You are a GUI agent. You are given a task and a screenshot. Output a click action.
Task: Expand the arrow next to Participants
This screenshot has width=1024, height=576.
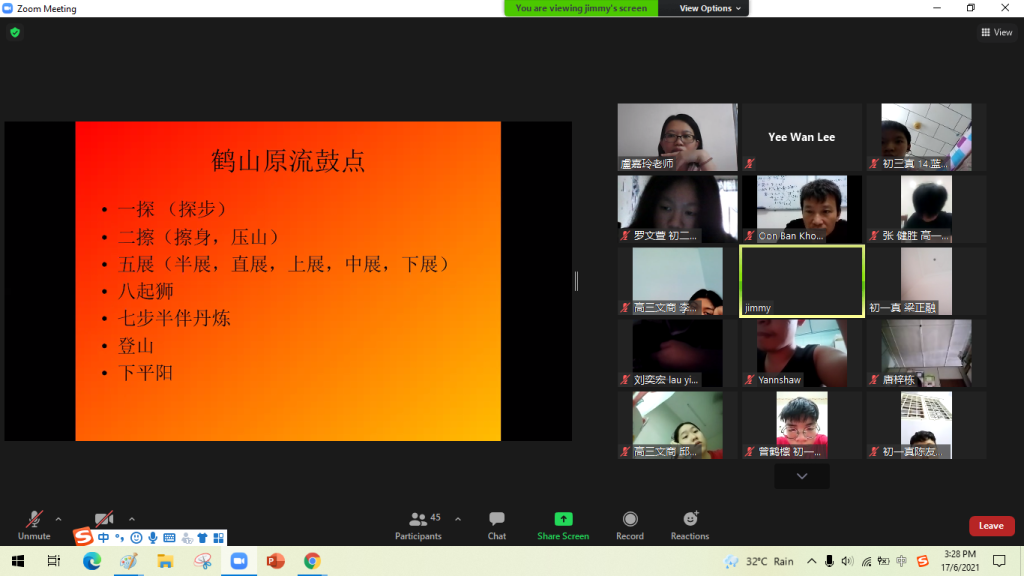[x=458, y=519]
